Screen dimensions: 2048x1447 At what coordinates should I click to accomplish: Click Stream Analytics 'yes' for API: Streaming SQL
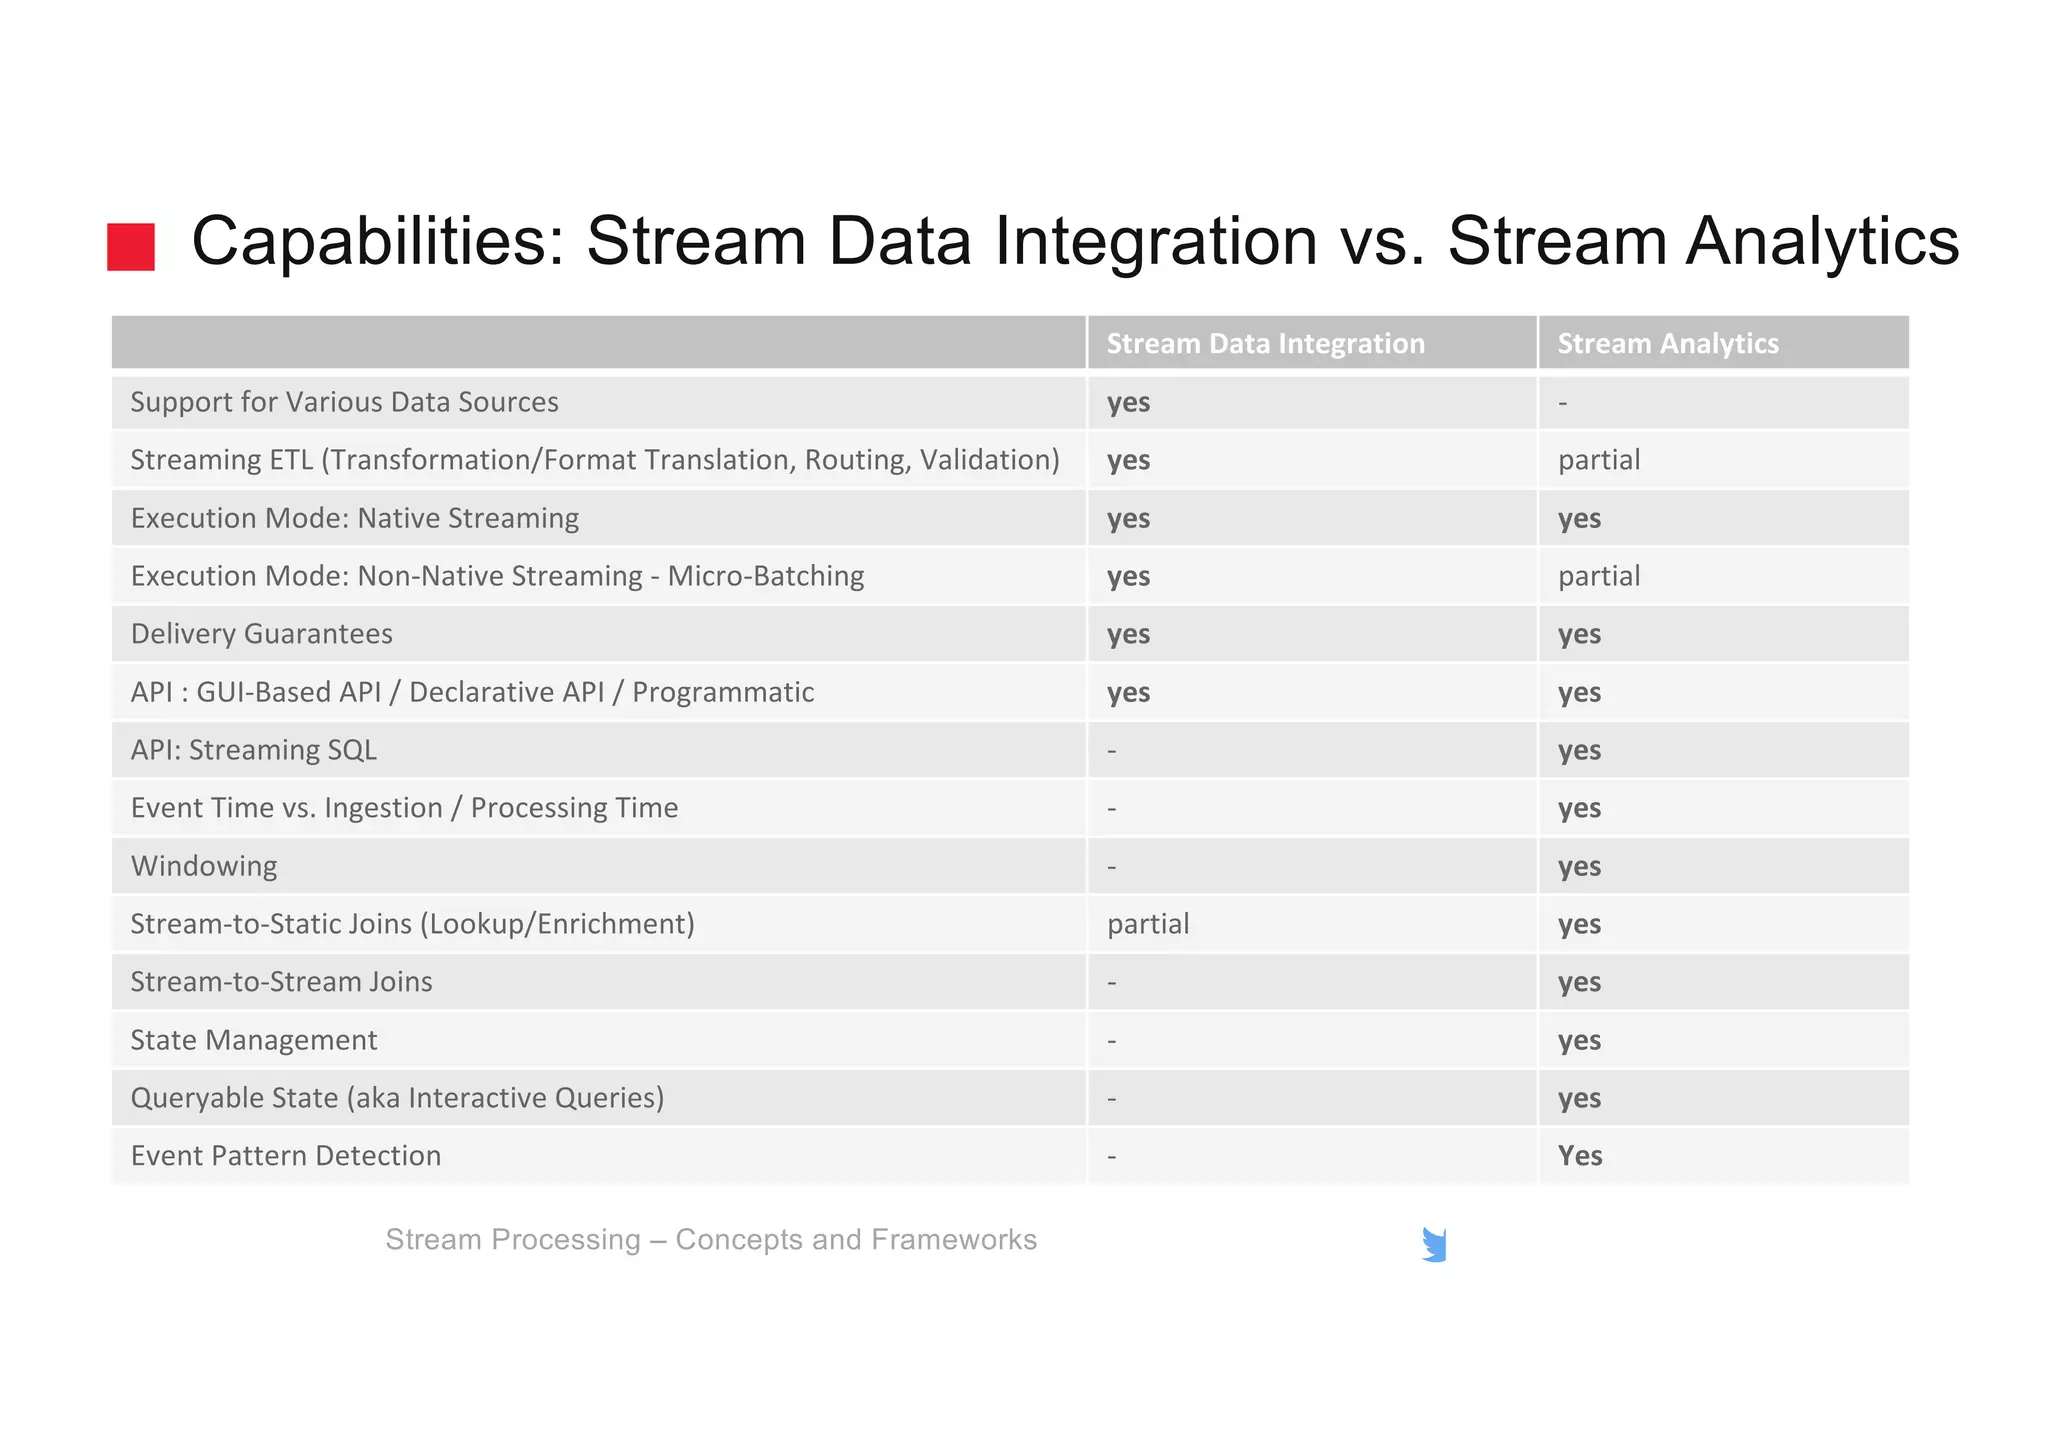click(1579, 751)
